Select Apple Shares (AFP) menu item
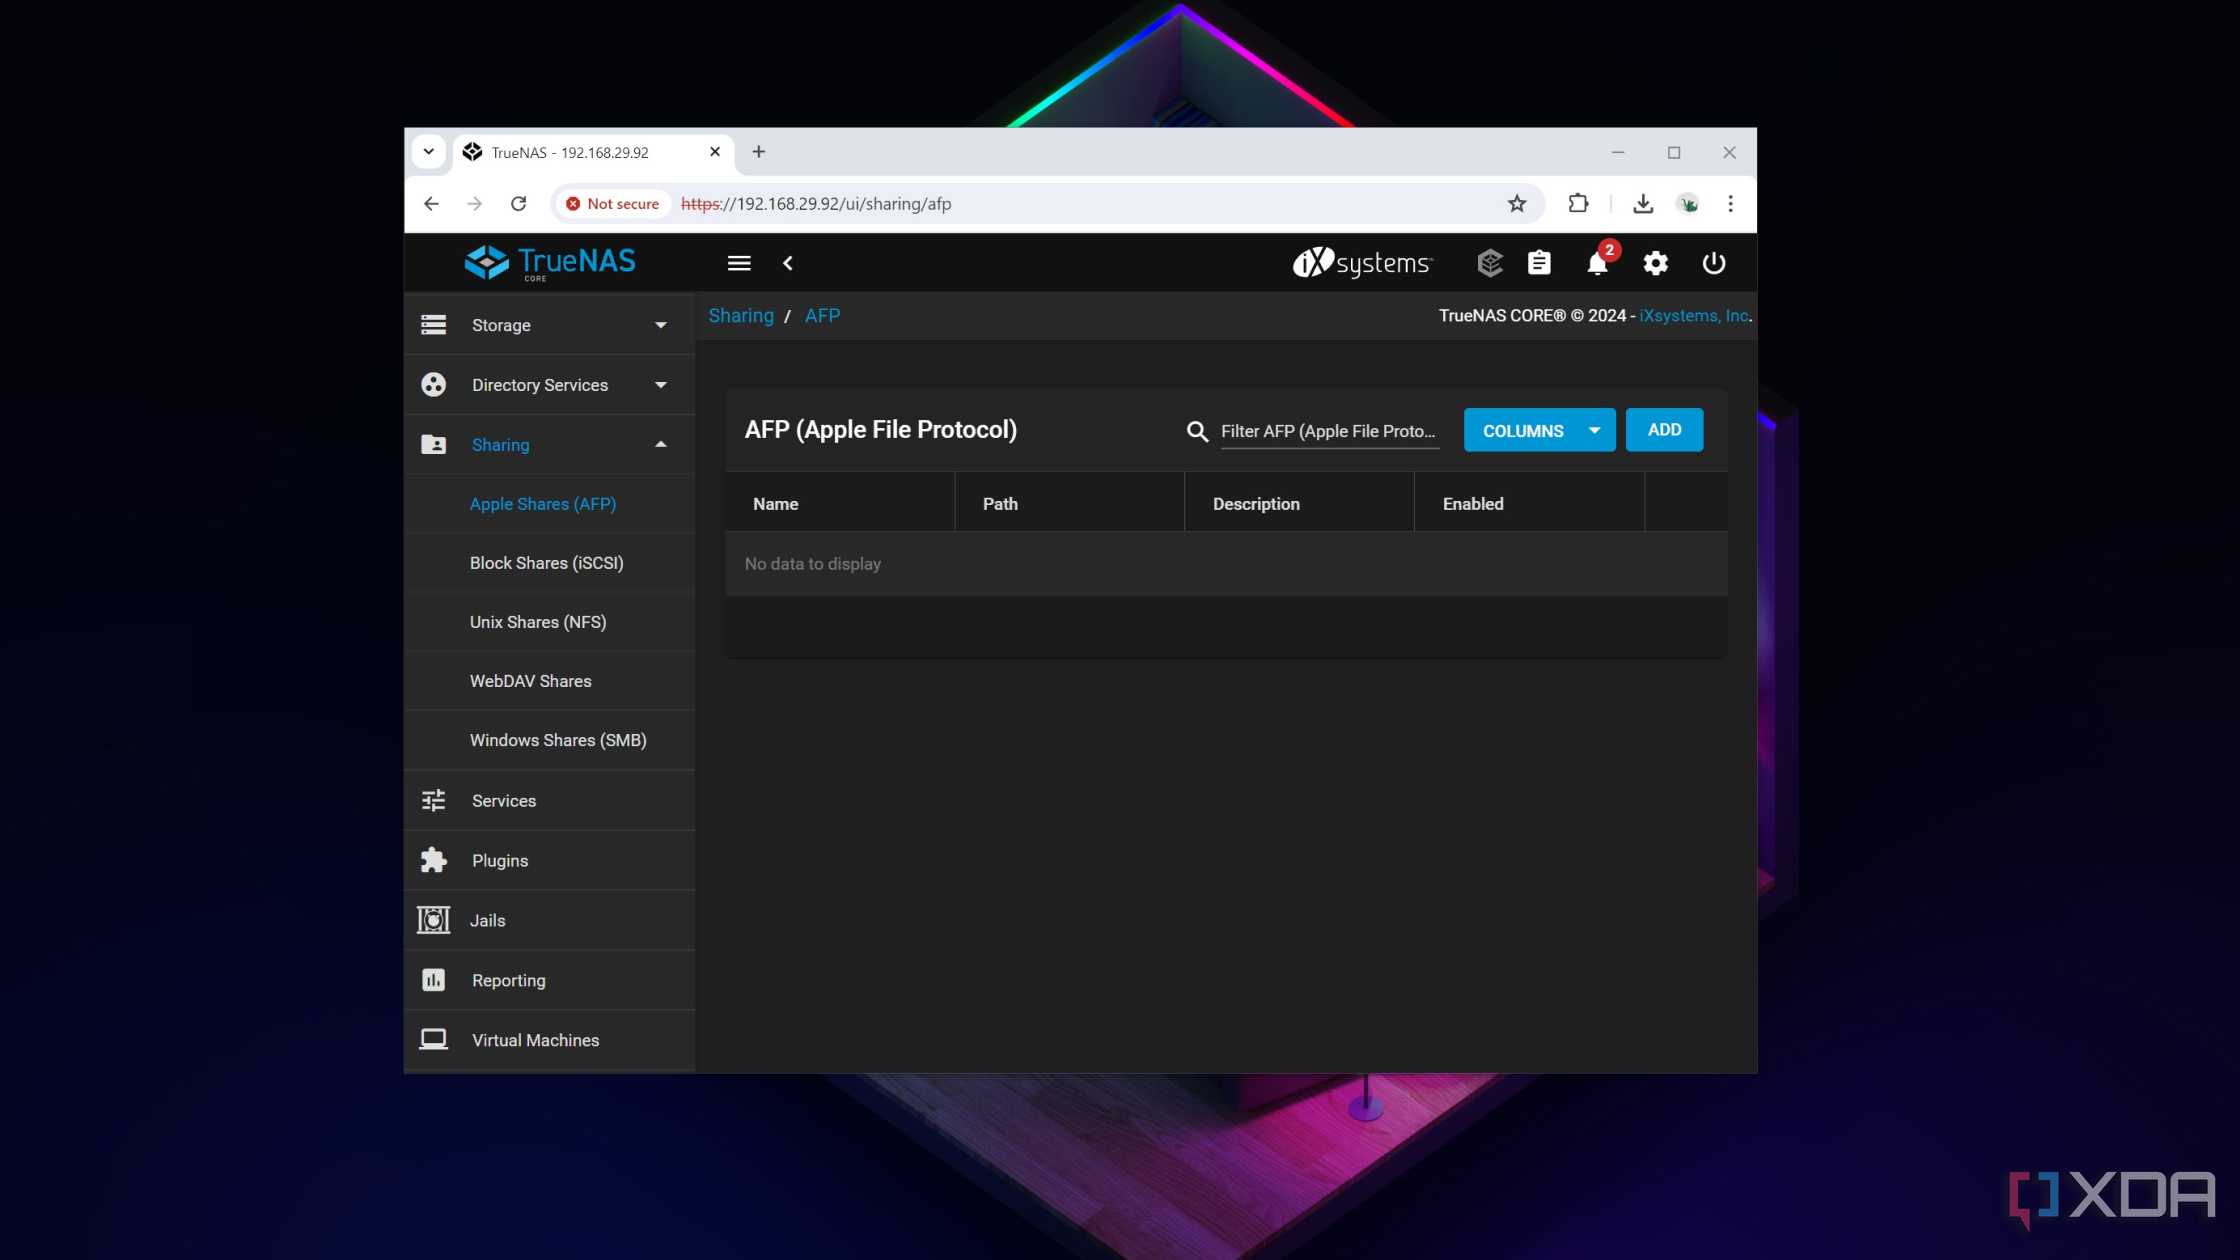The image size is (2240, 1260). point(543,504)
